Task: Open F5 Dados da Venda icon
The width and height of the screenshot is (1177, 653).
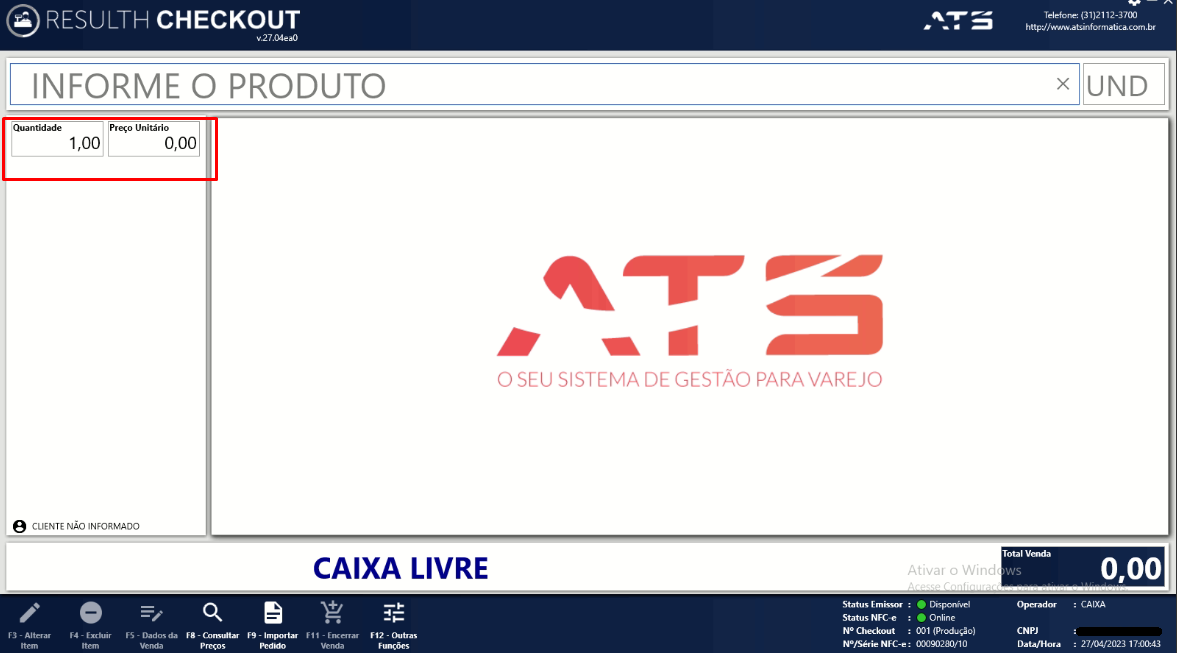Action: (x=151, y=613)
